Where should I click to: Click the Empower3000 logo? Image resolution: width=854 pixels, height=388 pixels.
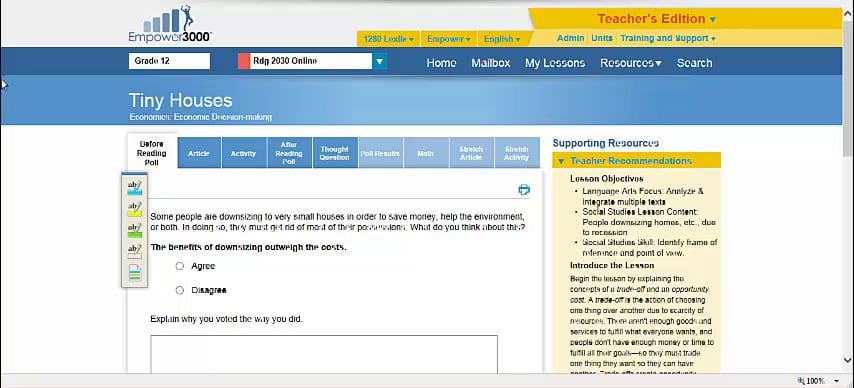coord(170,25)
